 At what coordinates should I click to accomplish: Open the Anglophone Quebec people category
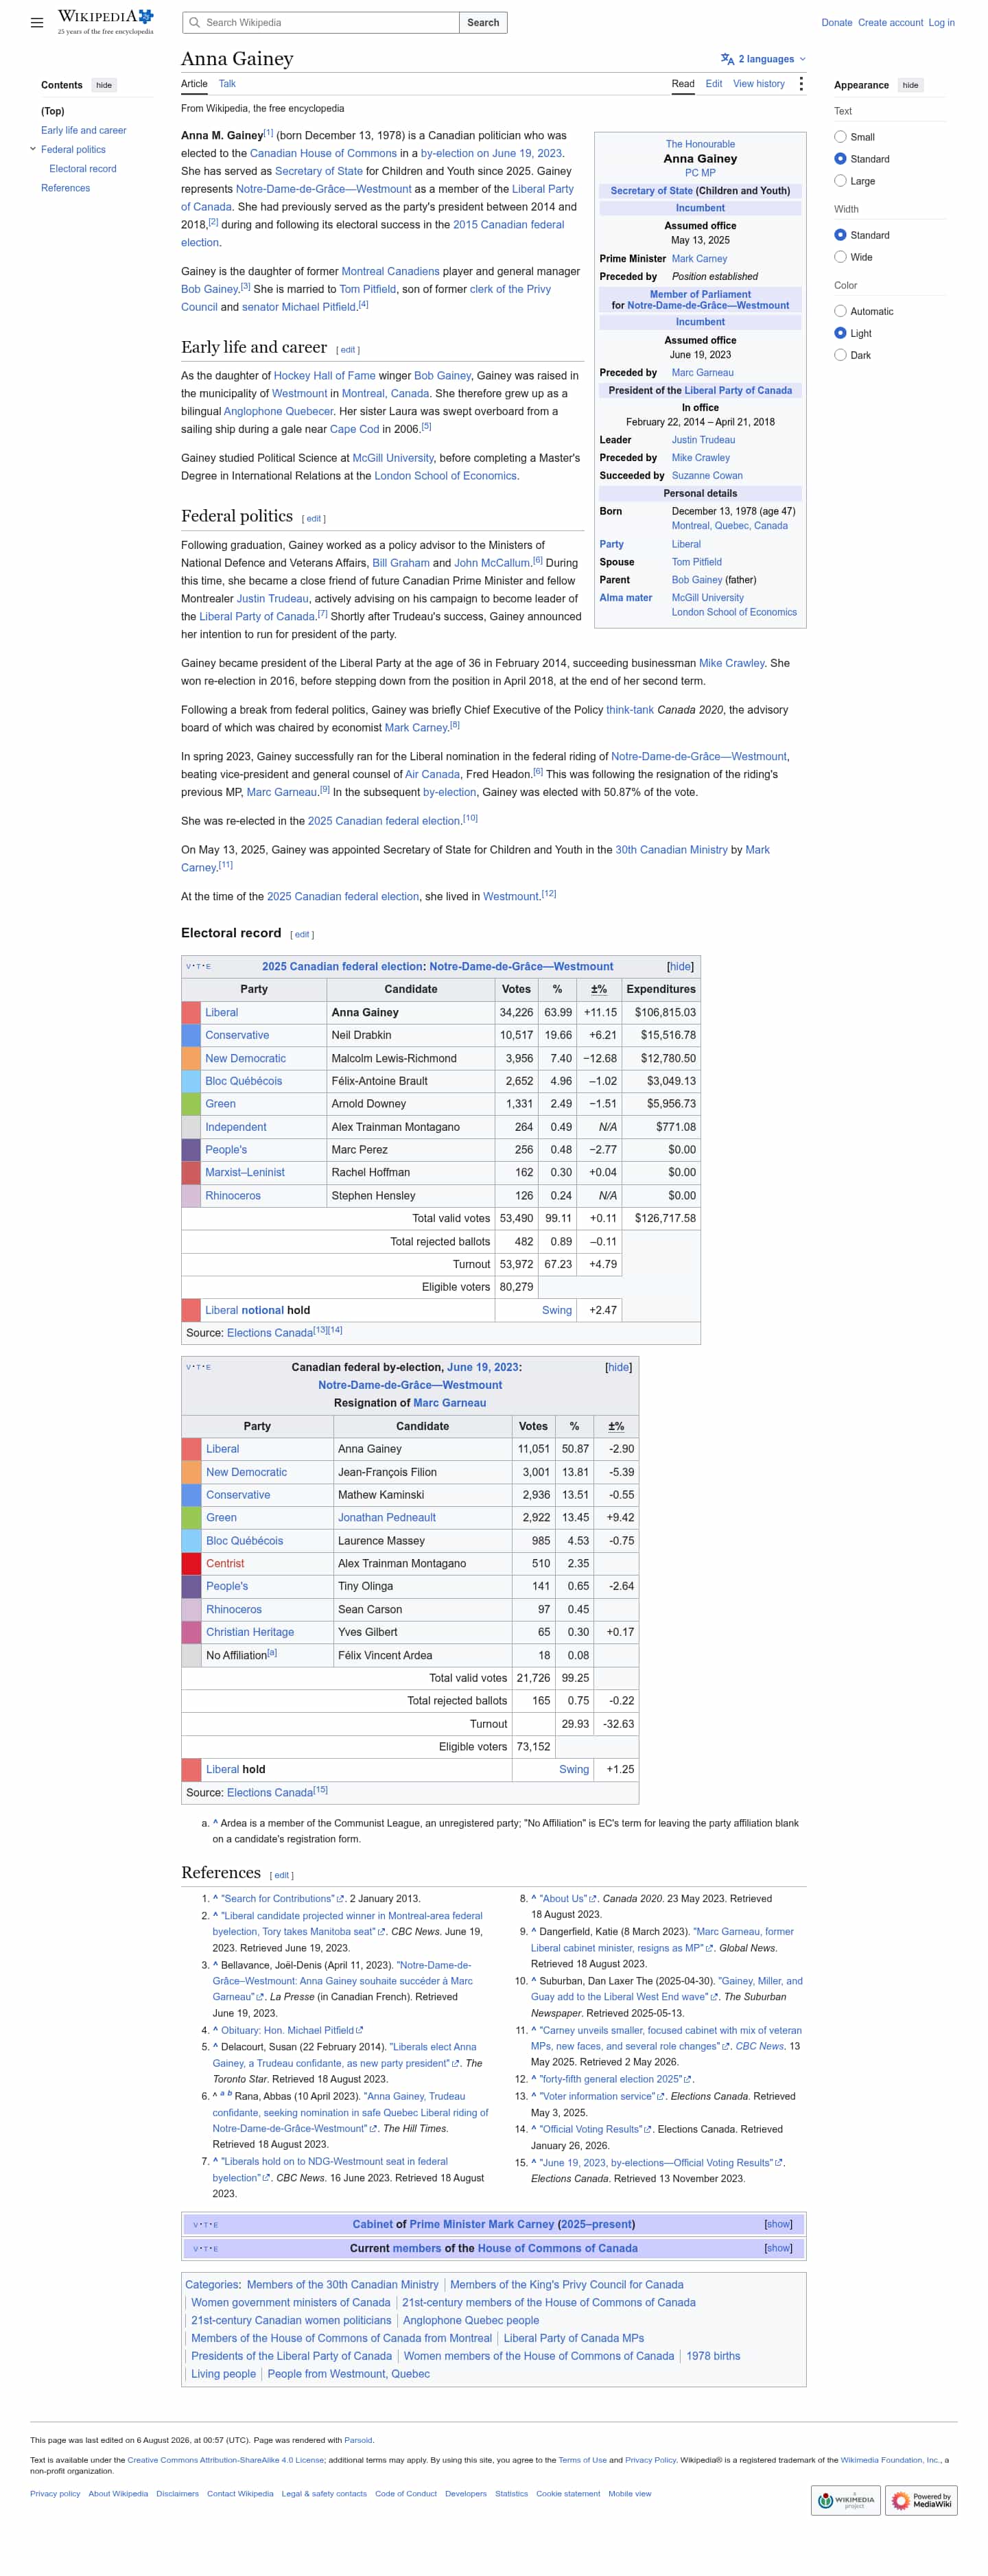(x=471, y=2320)
